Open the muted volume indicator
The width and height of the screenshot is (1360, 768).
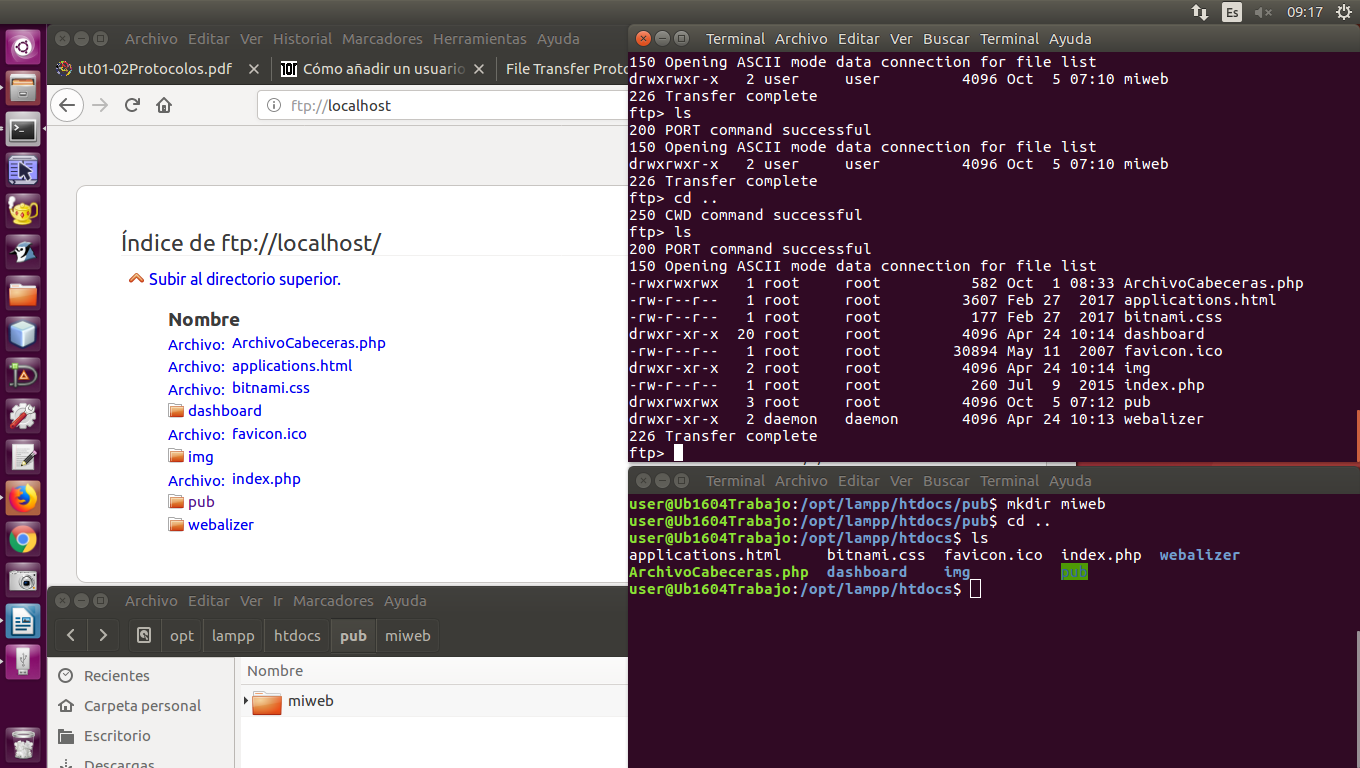pos(1264,12)
